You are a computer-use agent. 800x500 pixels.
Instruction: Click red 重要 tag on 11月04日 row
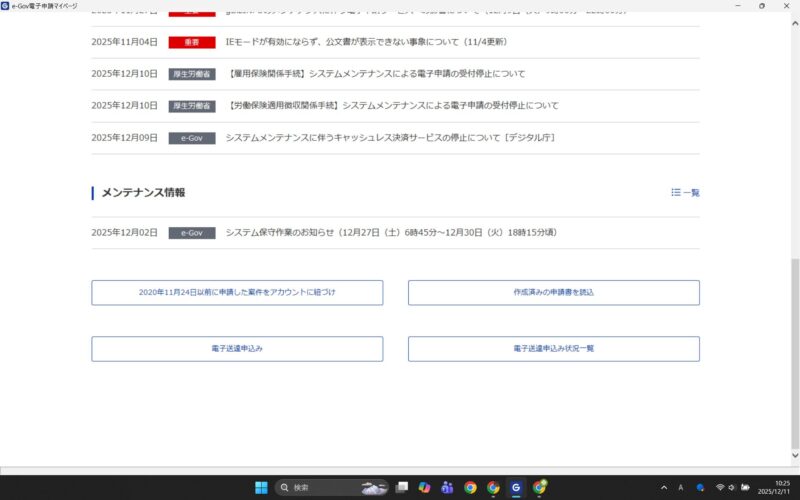[192, 42]
